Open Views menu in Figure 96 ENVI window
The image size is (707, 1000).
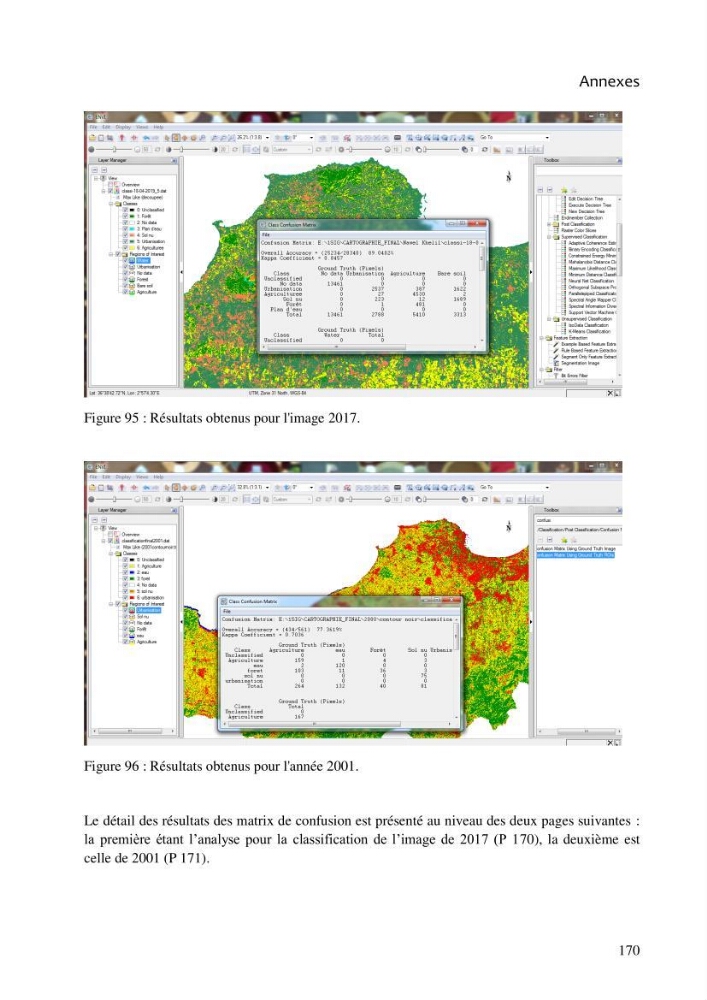pyautogui.click(x=142, y=476)
